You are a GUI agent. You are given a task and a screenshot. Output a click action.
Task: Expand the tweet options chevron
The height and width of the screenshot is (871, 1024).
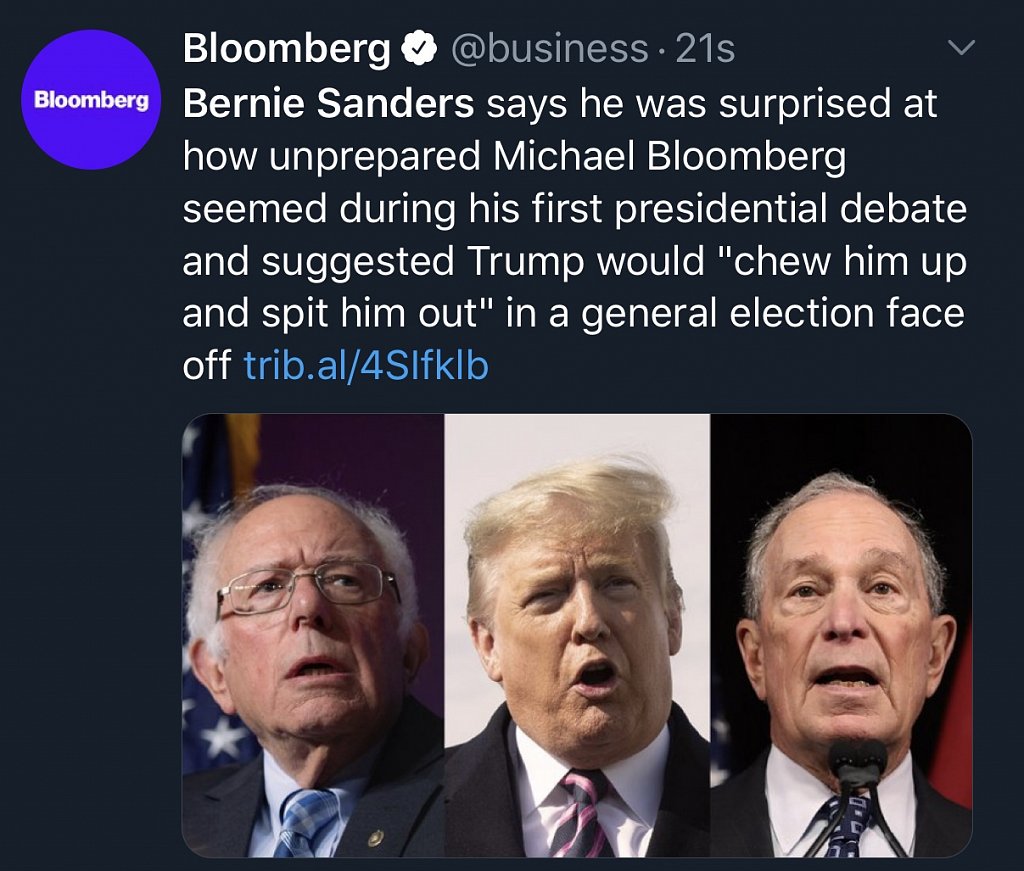[x=959, y=48]
